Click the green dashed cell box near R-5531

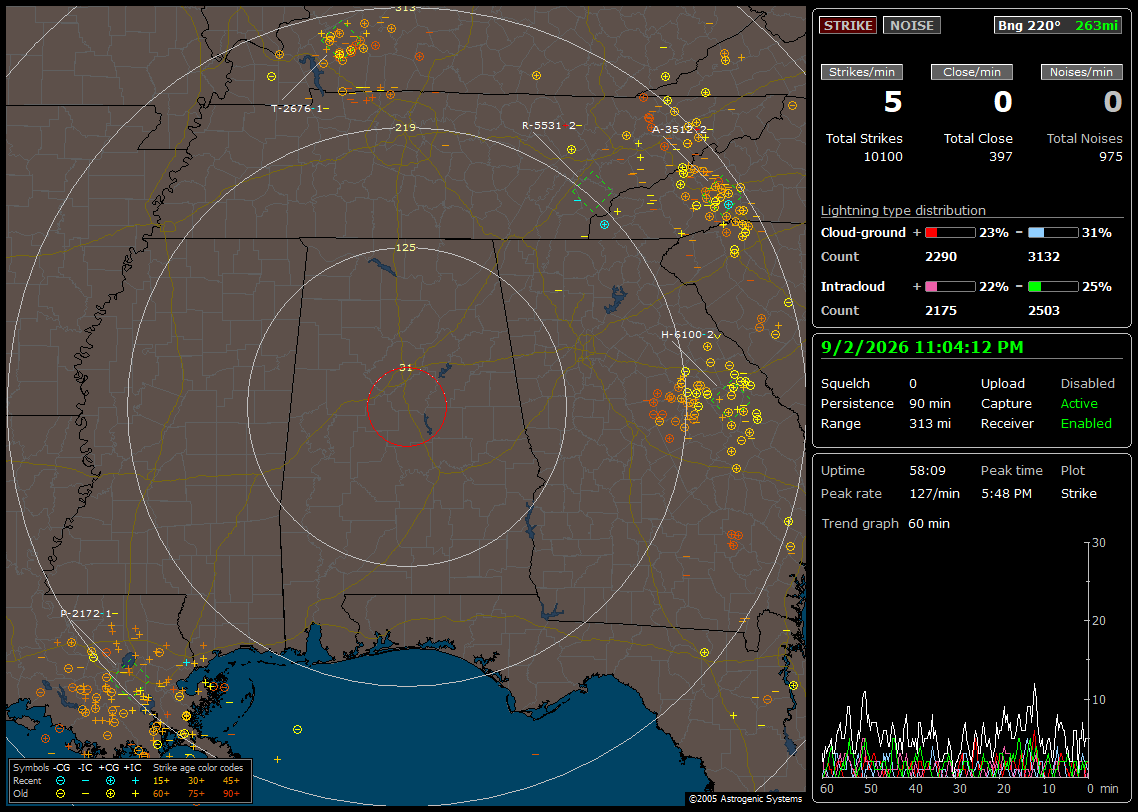(x=592, y=192)
